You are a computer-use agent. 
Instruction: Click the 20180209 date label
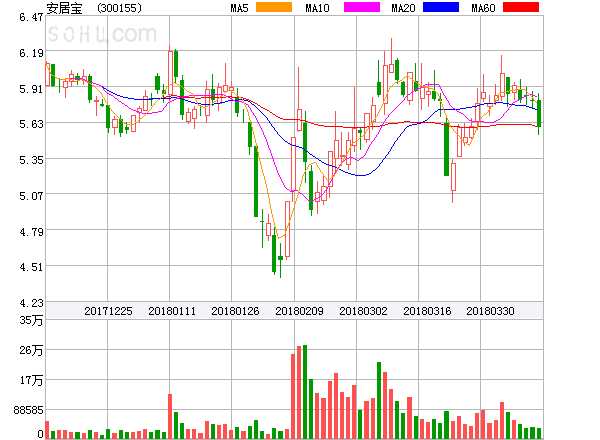(299, 311)
